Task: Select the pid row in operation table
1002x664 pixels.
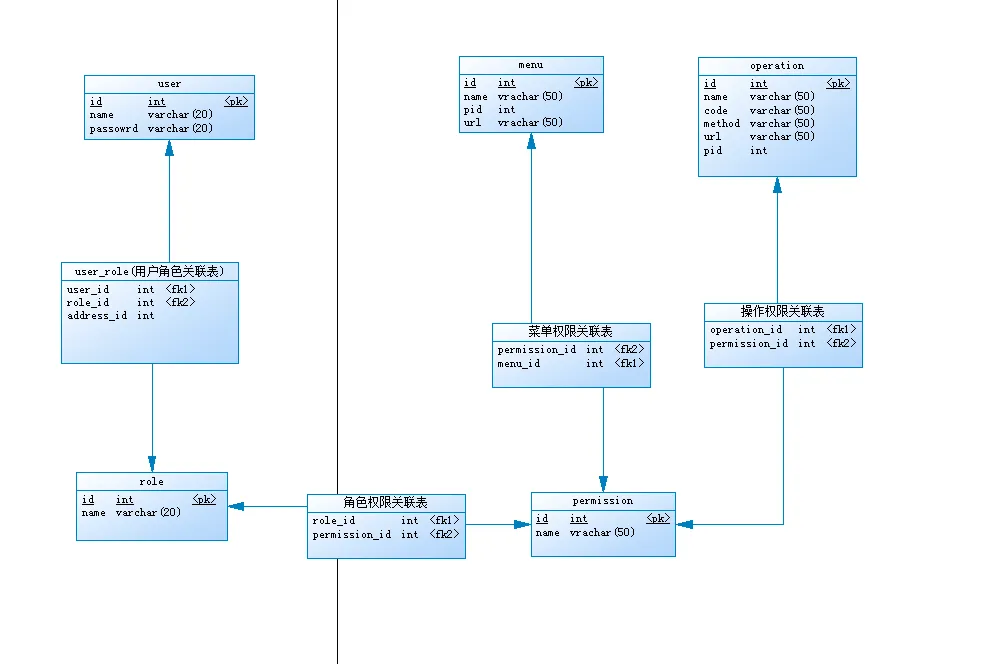Action: (x=736, y=151)
